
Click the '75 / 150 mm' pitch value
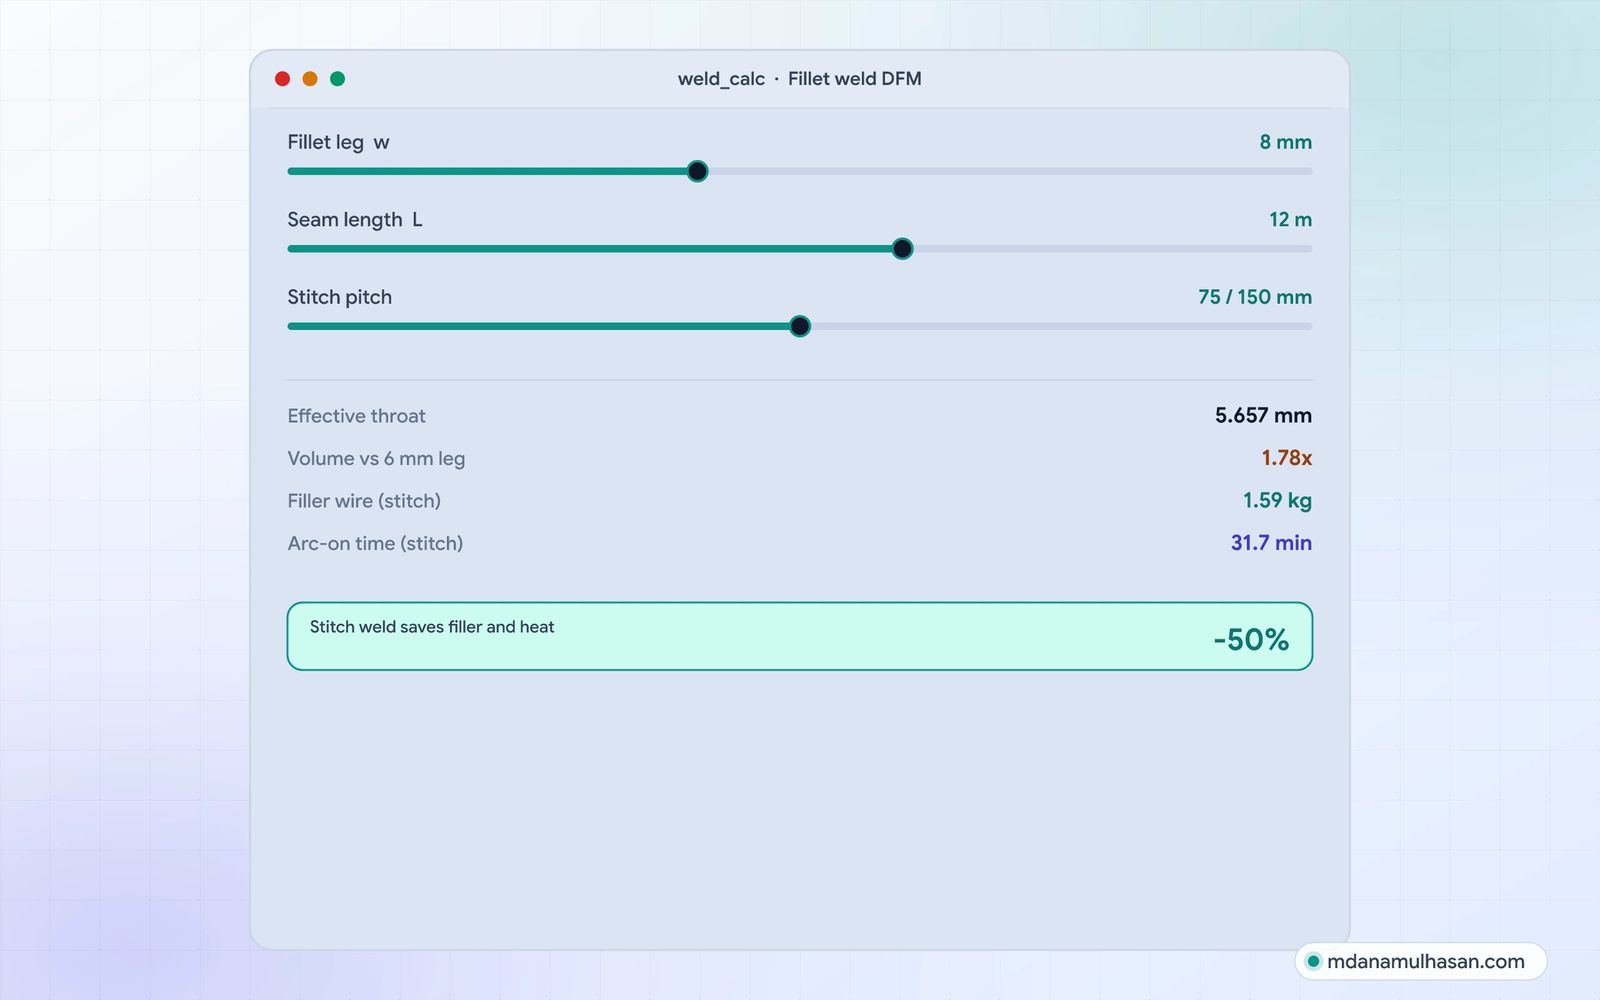(1255, 297)
